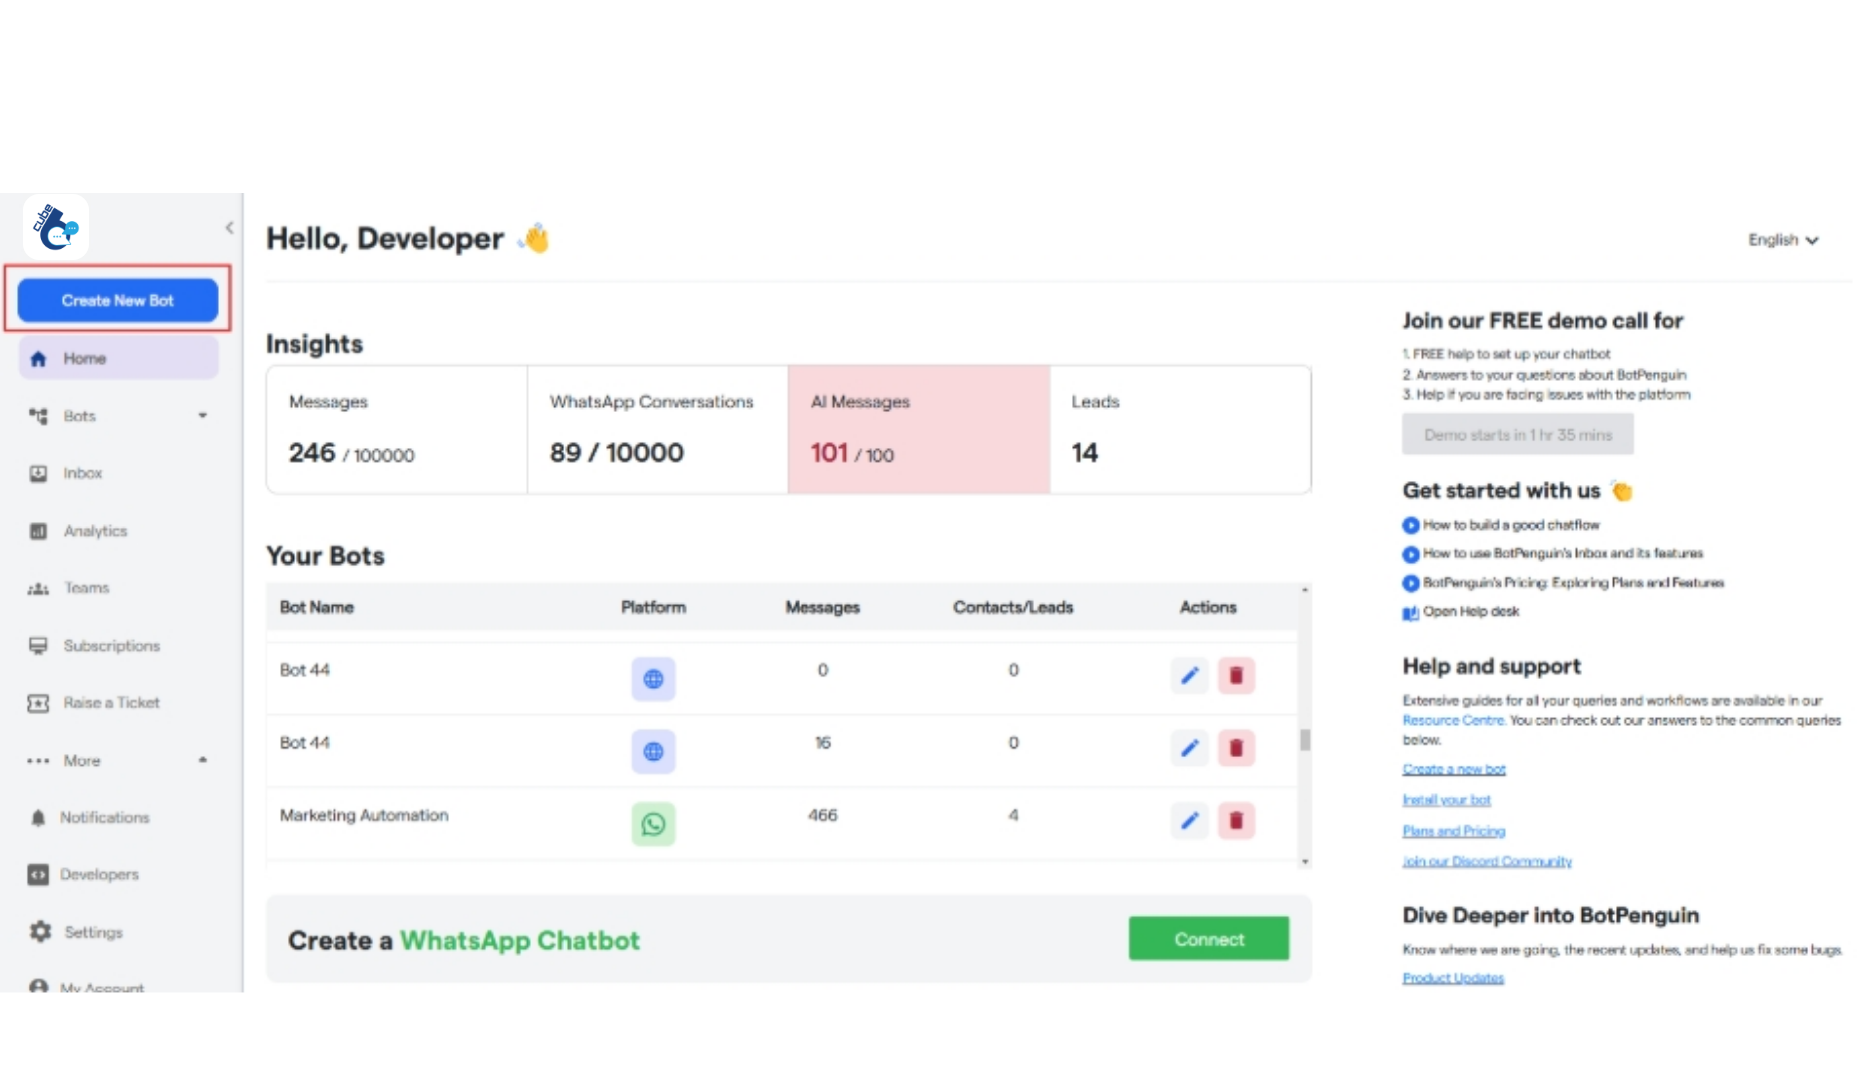Image resolution: width=1866 pixels, height=1080 pixels.
Task: Open the Join our Discord Community link
Action: (1487, 860)
